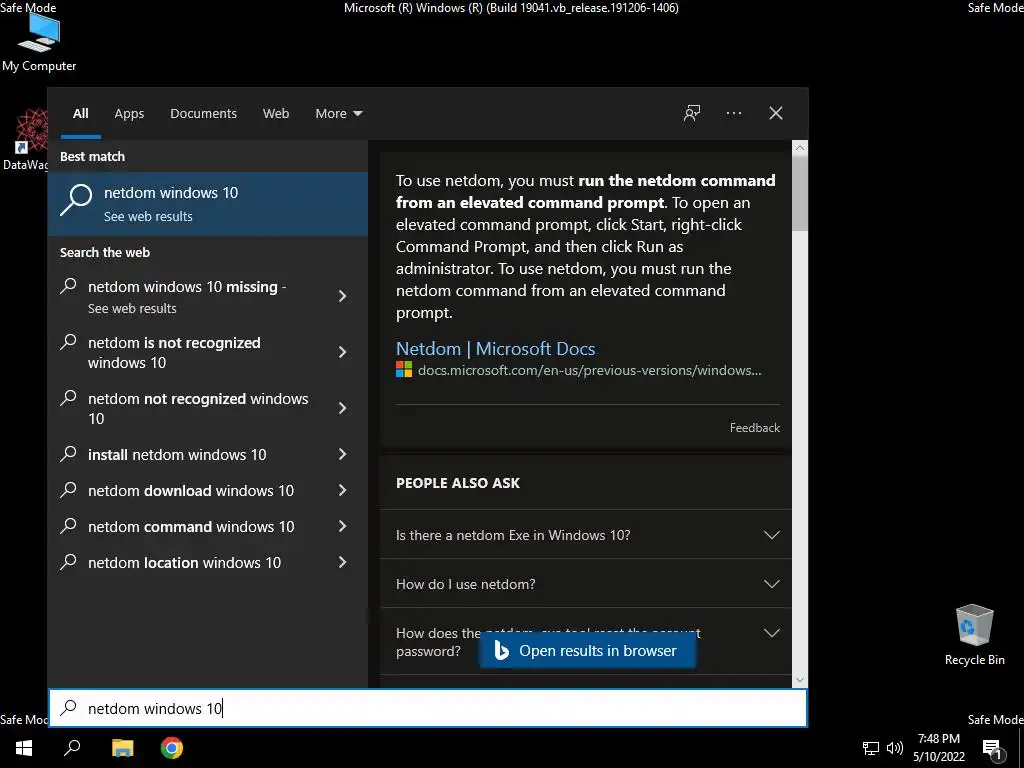Expand arrow for netdom not recognized windows 10
Viewport: 1024px width, 768px height.
click(342, 408)
